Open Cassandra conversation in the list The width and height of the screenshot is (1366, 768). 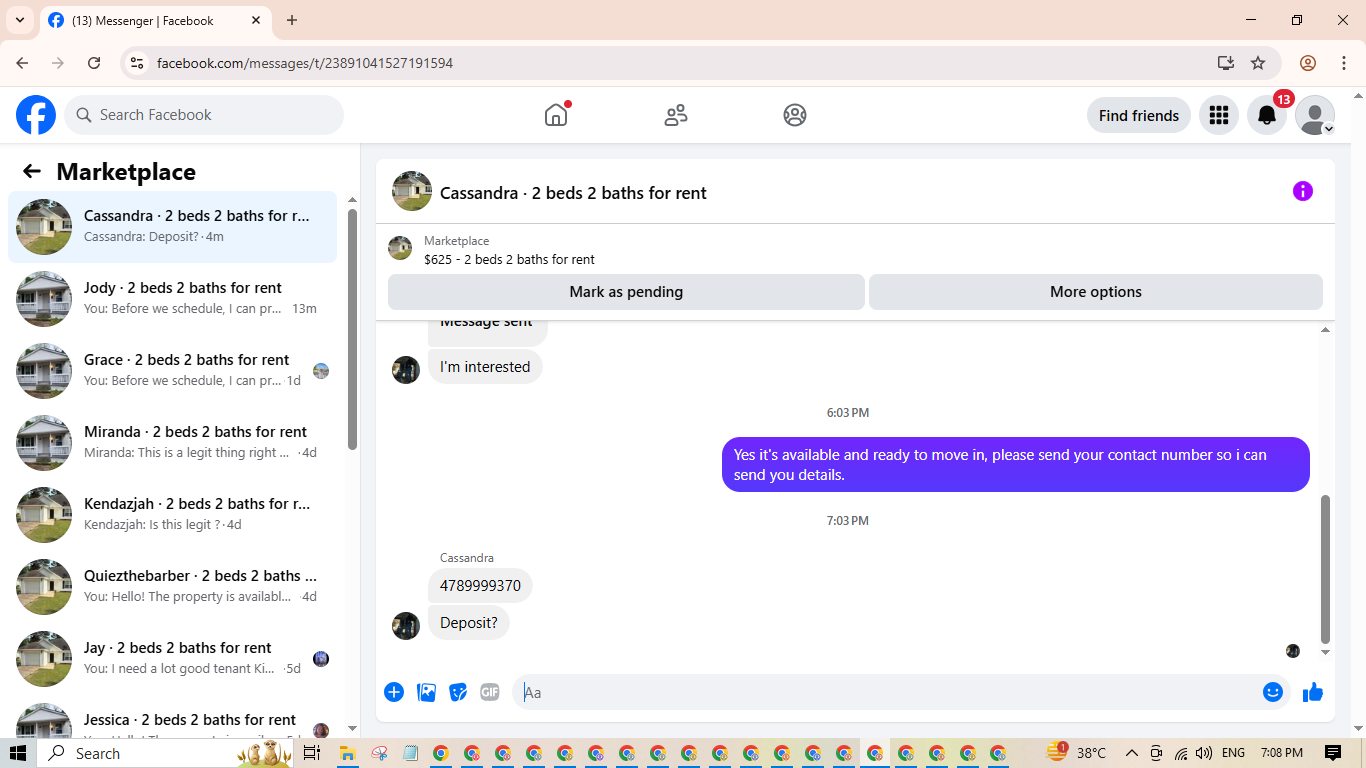173,227
